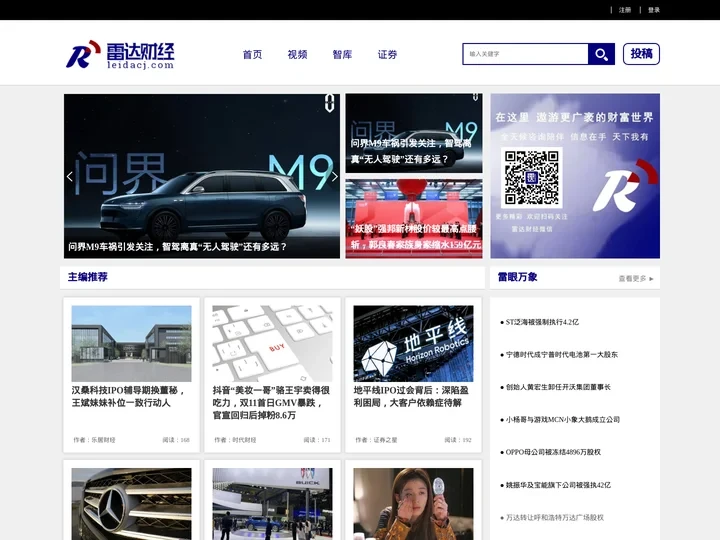Click author text 作者：证券之星

(x=376, y=440)
